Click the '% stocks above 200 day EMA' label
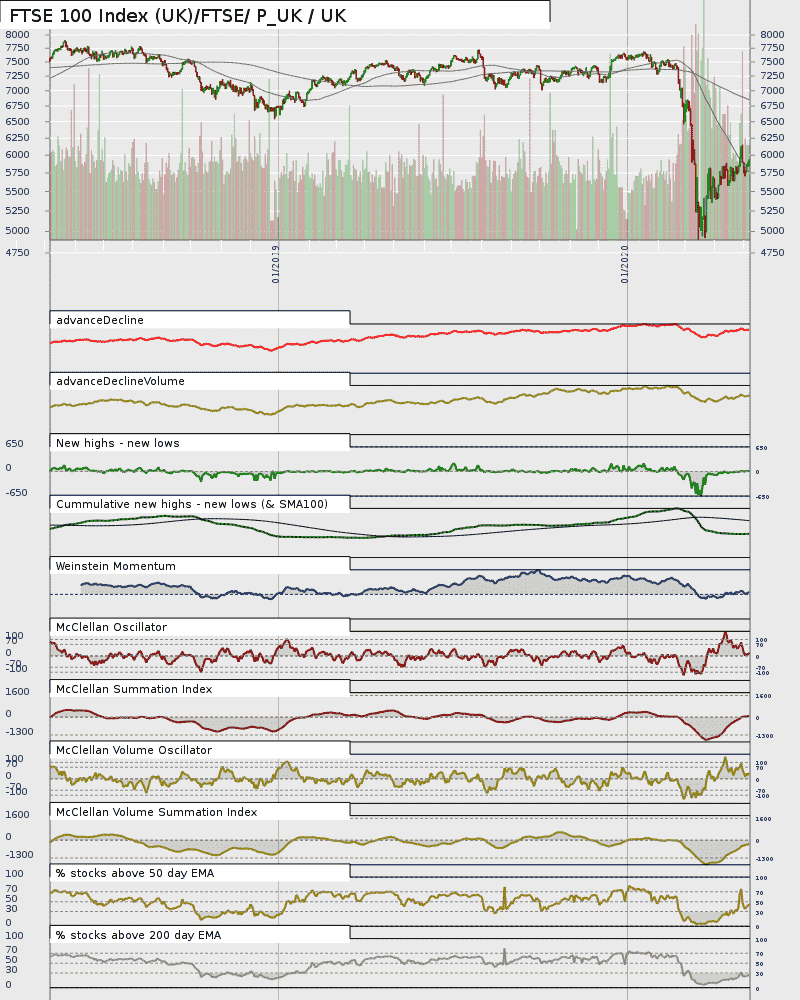 pyautogui.click(x=138, y=936)
